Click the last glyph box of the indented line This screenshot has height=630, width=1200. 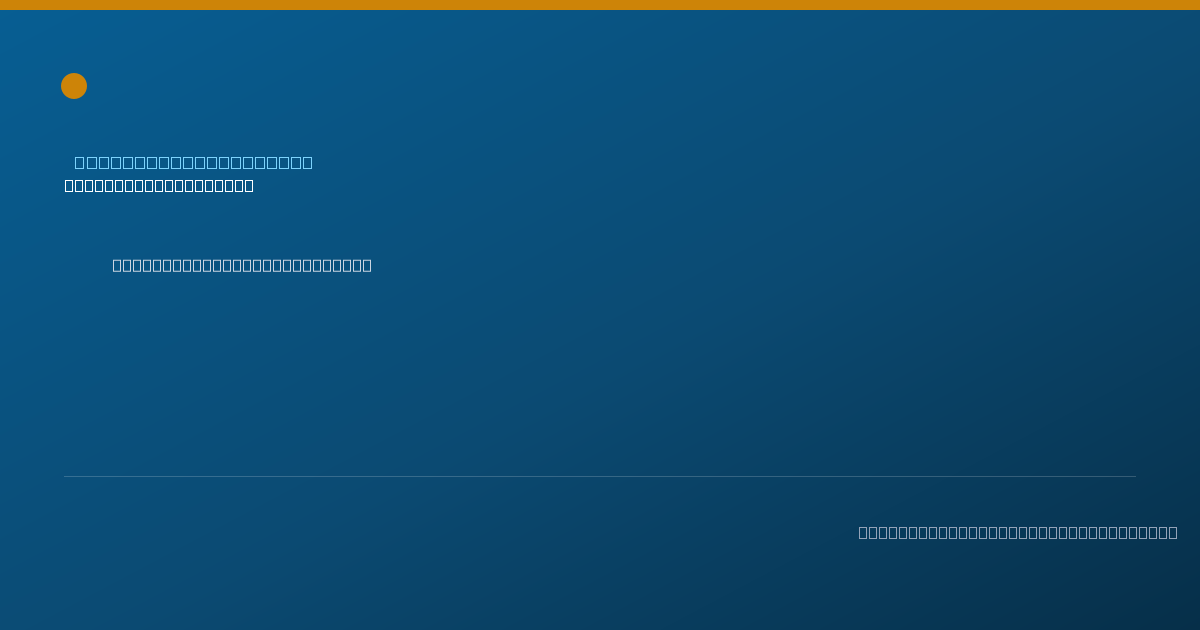point(366,265)
